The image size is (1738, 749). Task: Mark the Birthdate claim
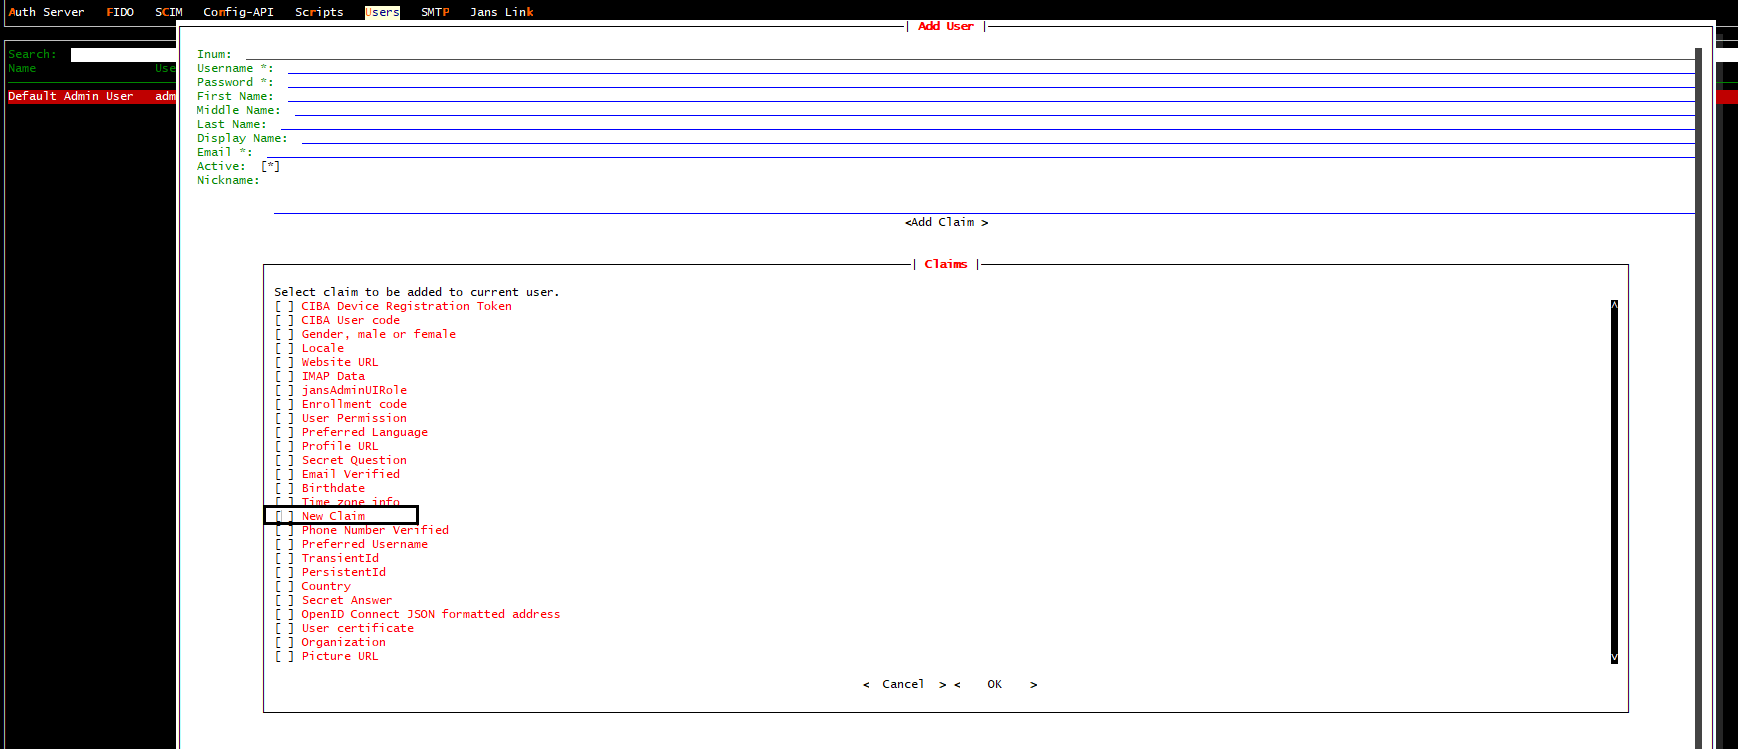[x=285, y=489]
